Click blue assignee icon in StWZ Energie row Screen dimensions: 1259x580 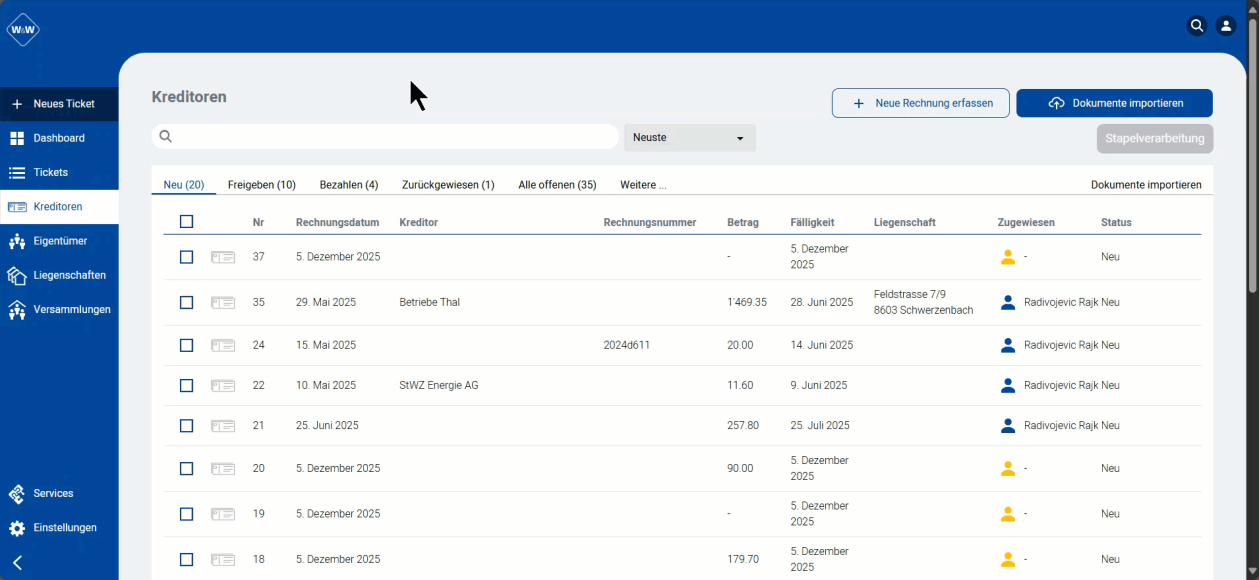coord(1008,385)
